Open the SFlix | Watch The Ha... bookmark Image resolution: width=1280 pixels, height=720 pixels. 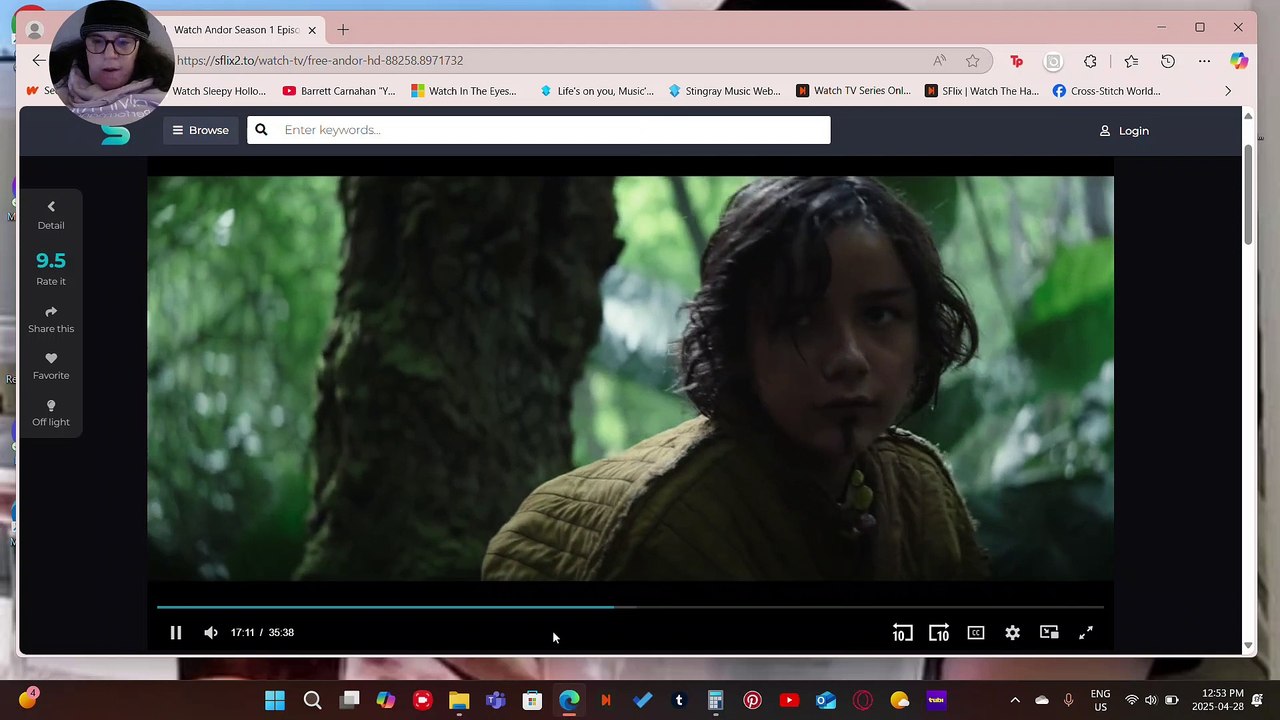[981, 91]
